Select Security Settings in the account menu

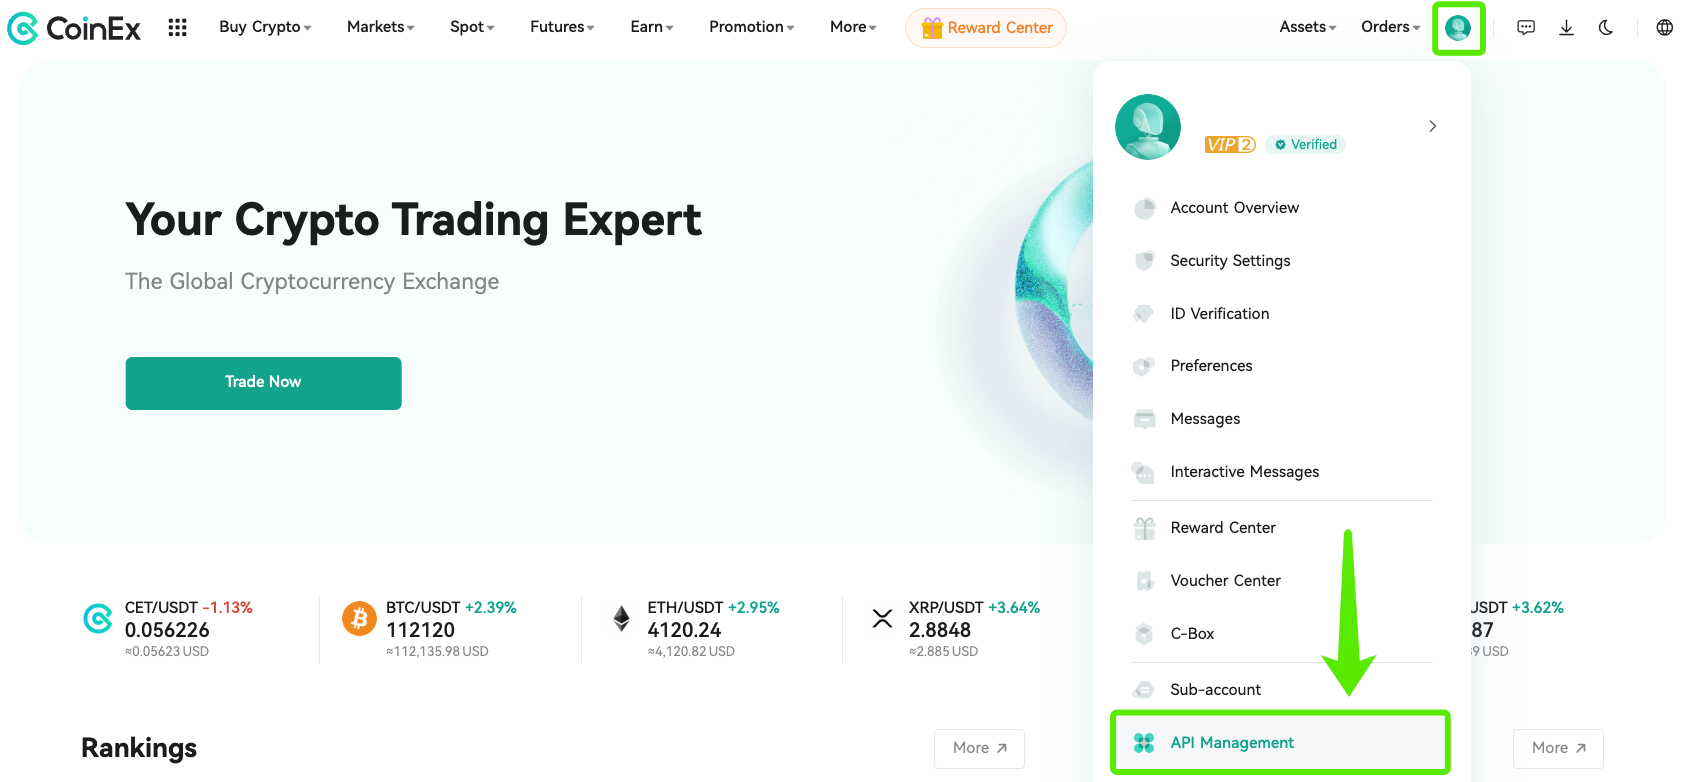1230,261
